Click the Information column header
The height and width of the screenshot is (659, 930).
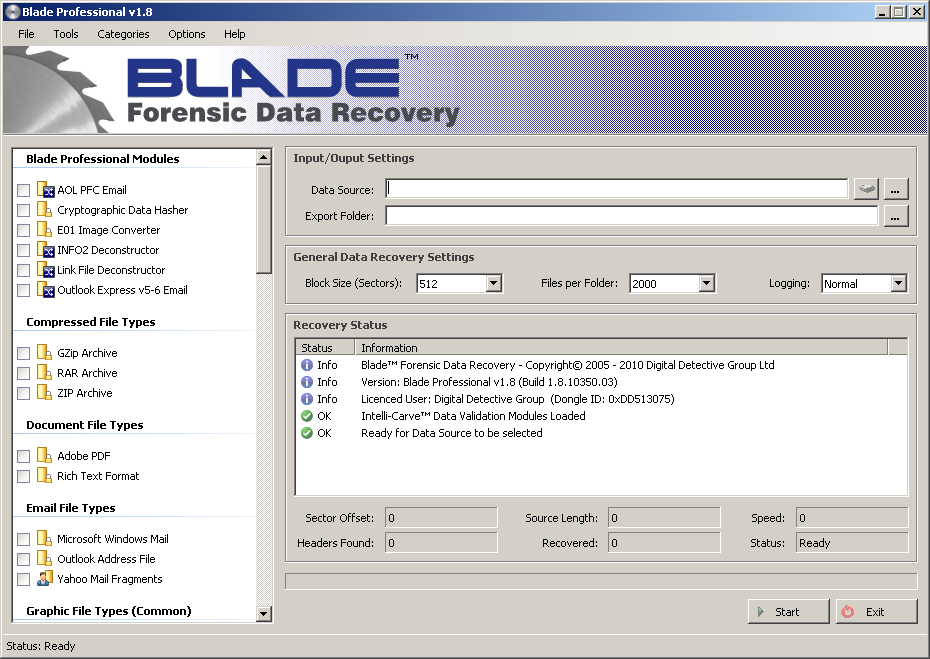[x=621, y=348]
